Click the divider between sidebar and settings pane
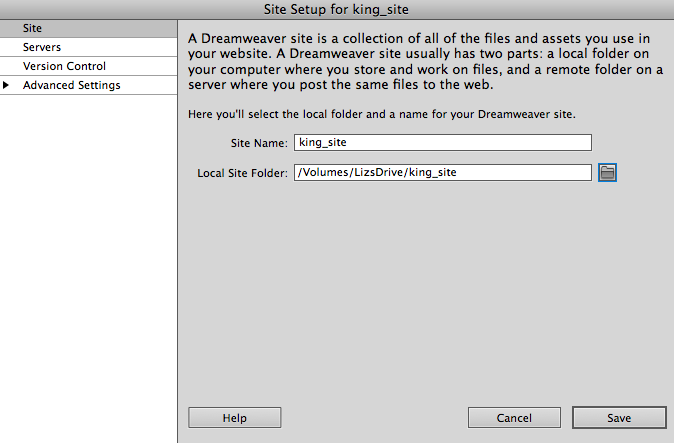Image resolution: width=674 pixels, height=443 pixels. tap(178, 260)
